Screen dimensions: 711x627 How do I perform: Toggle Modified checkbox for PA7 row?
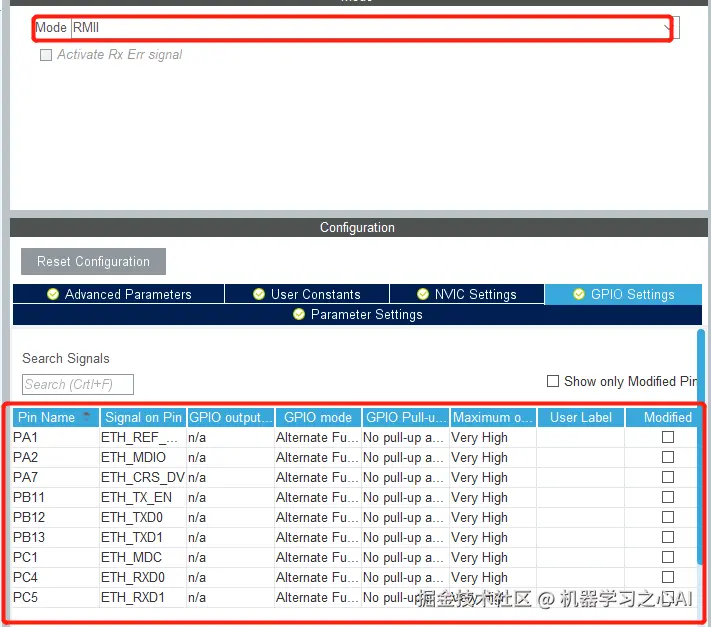pyautogui.click(x=667, y=477)
